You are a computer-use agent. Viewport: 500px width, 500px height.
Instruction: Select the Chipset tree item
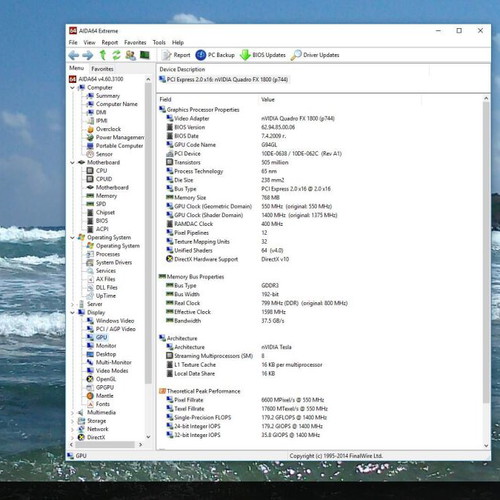tap(105, 212)
